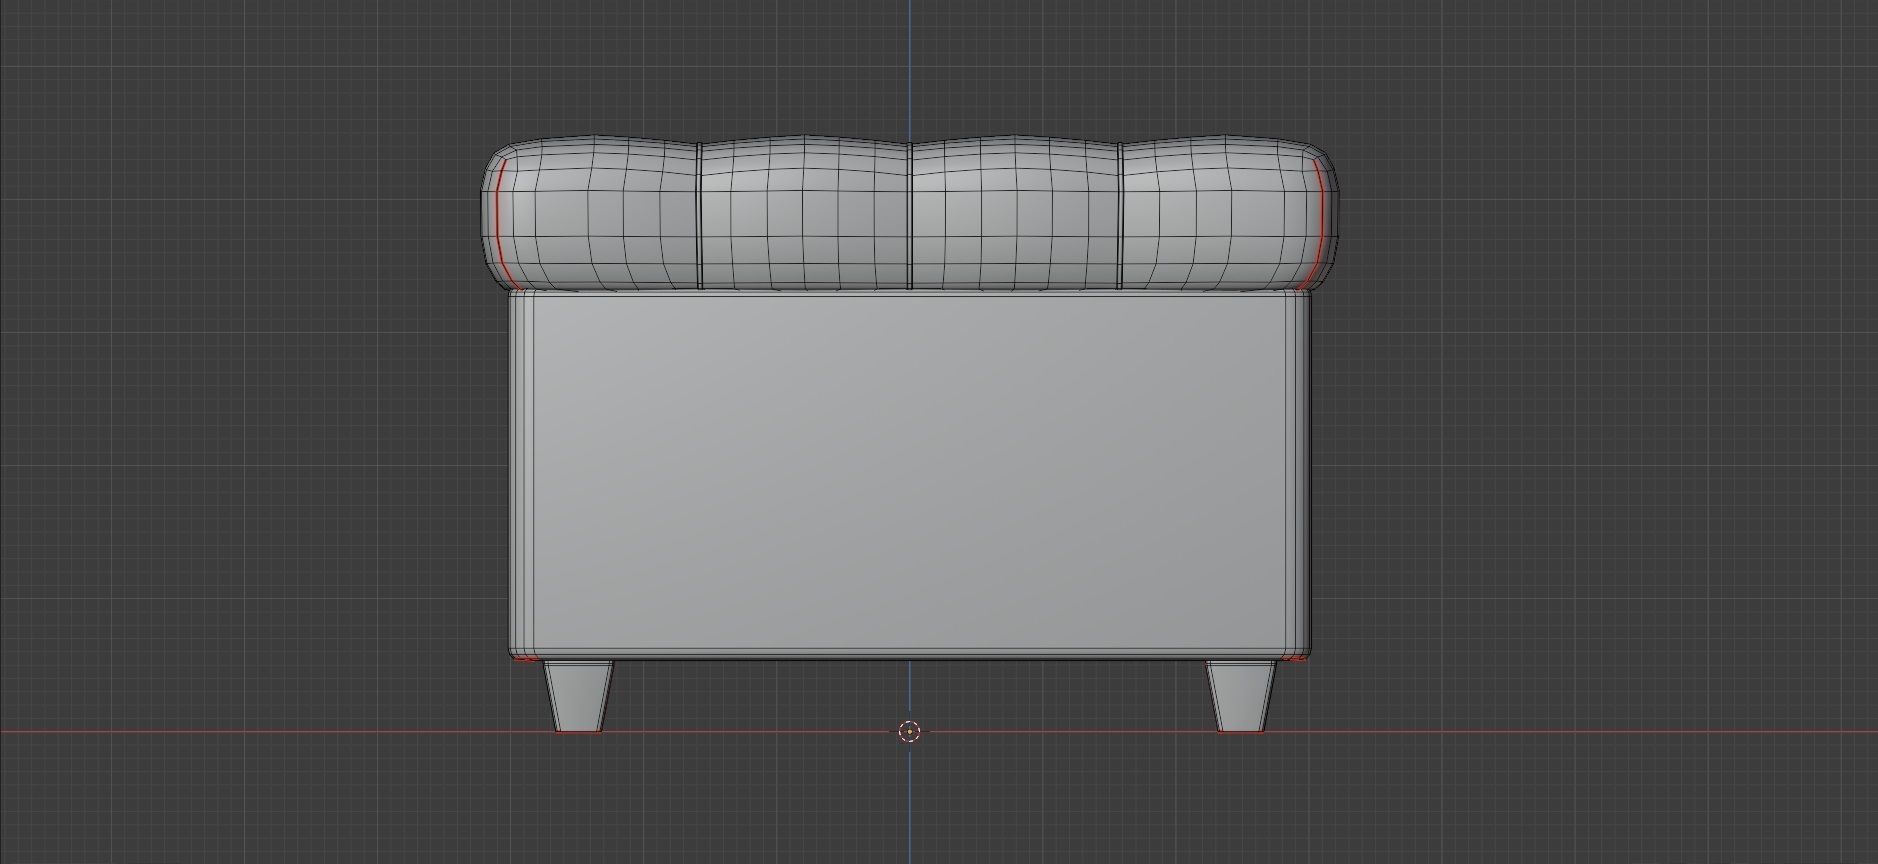Select the flat box body of the ottoman
Screen dimensions: 1878x864
908,475
